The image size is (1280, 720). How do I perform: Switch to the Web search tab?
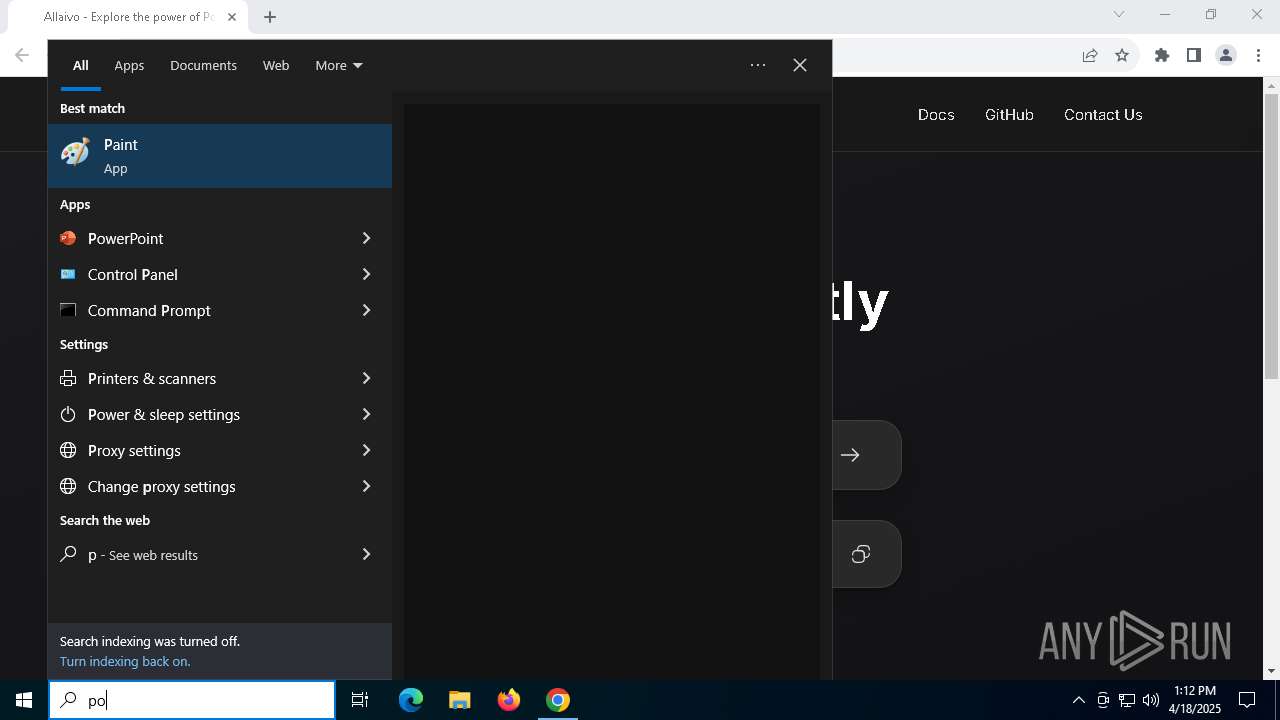276,65
